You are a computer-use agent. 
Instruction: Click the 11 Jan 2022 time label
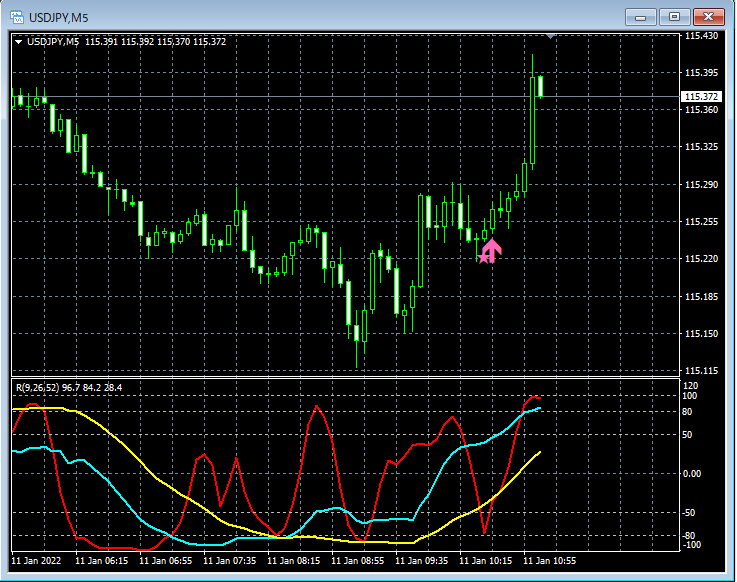(36, 561)
